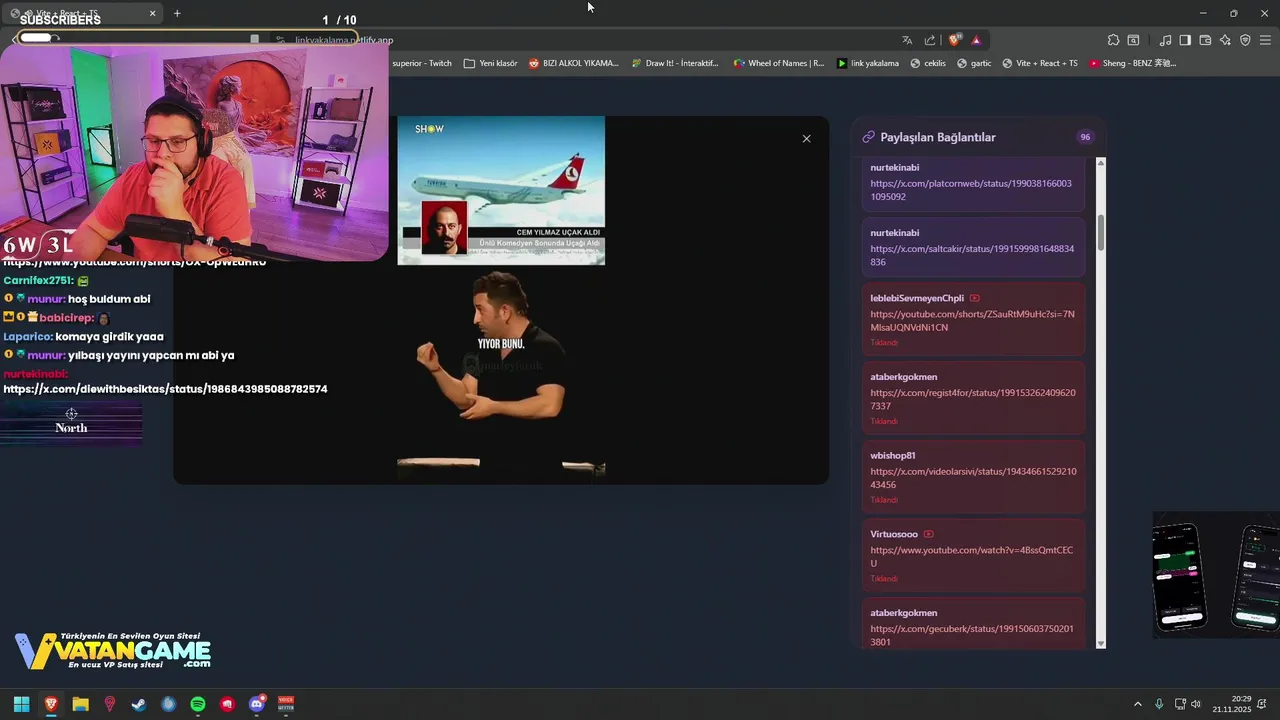1280x720 pixels.
Task: Open the Yeni klasör bookmarks folder
Action: click(490, 63)
